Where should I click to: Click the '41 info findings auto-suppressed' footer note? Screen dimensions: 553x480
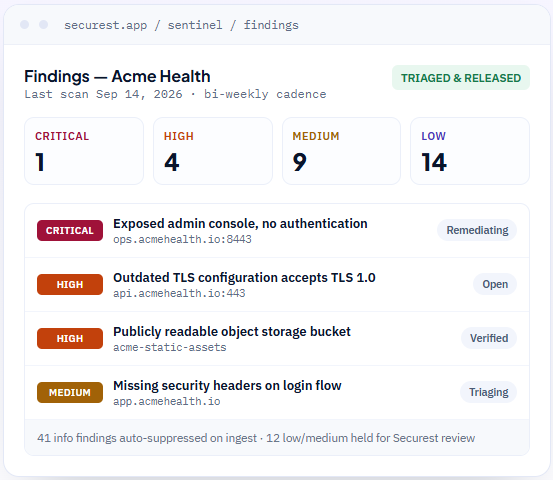tap(256, 438)
